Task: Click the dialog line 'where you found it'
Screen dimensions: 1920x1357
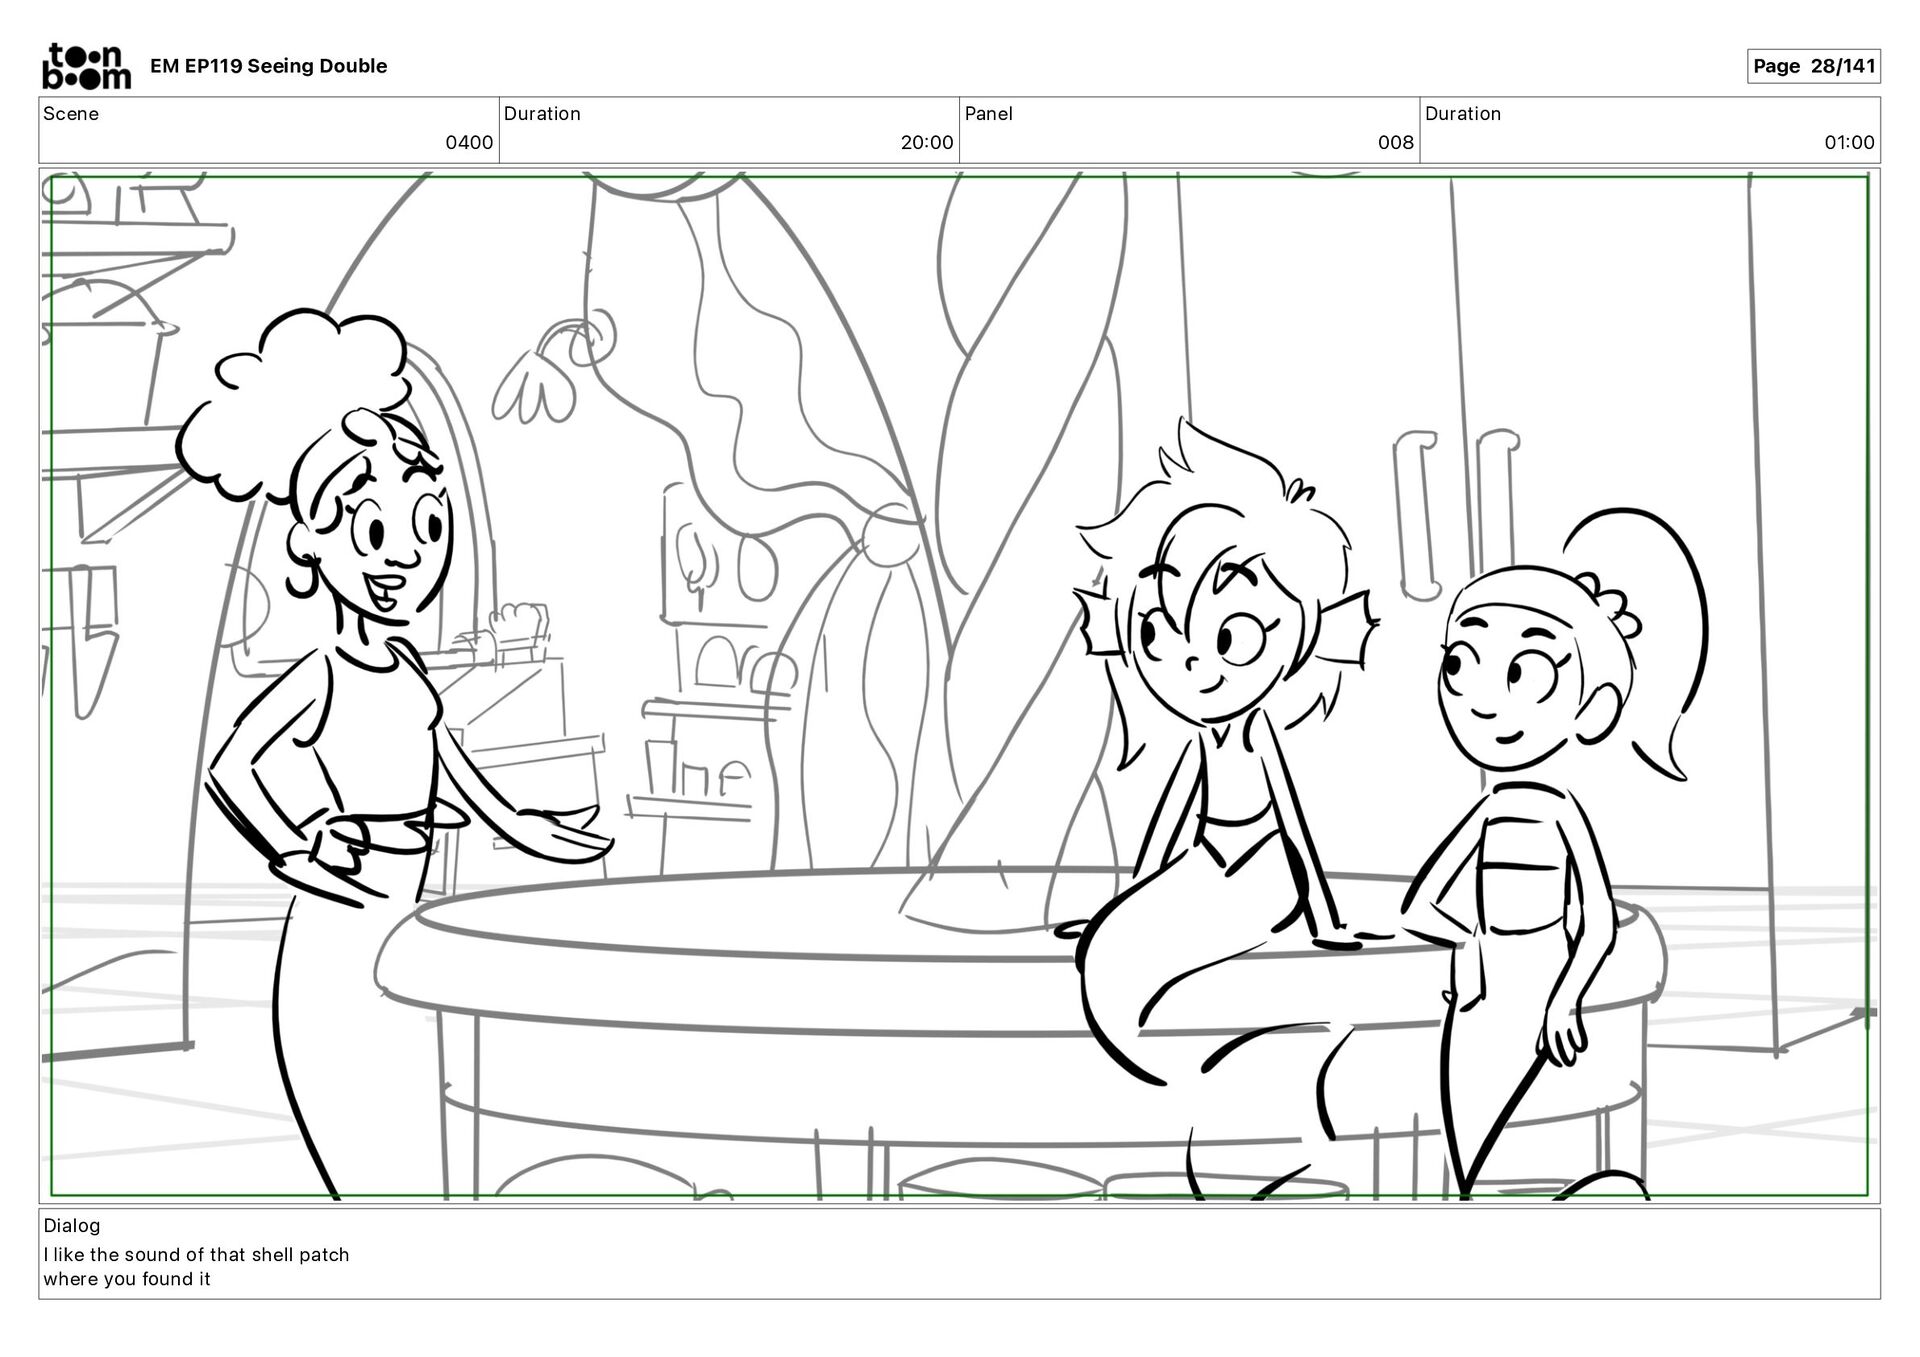Action: 127,1279
